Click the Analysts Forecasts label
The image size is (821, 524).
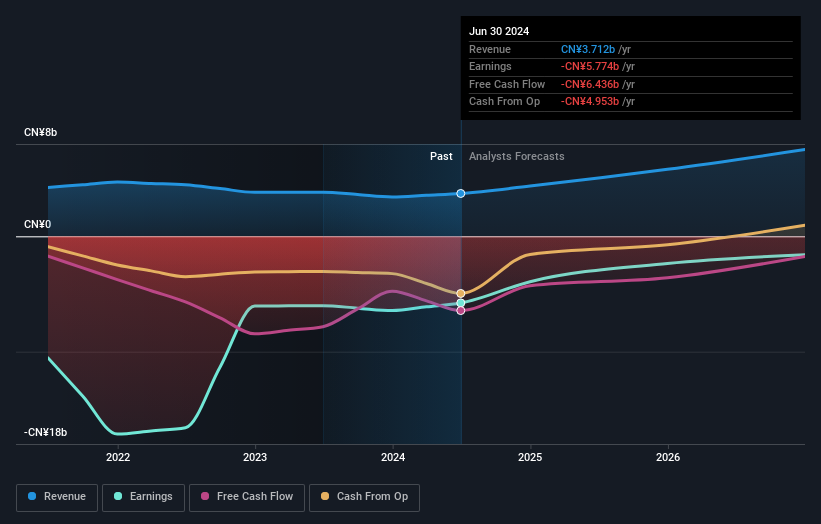pyautogui.click(x=517, y=157)
